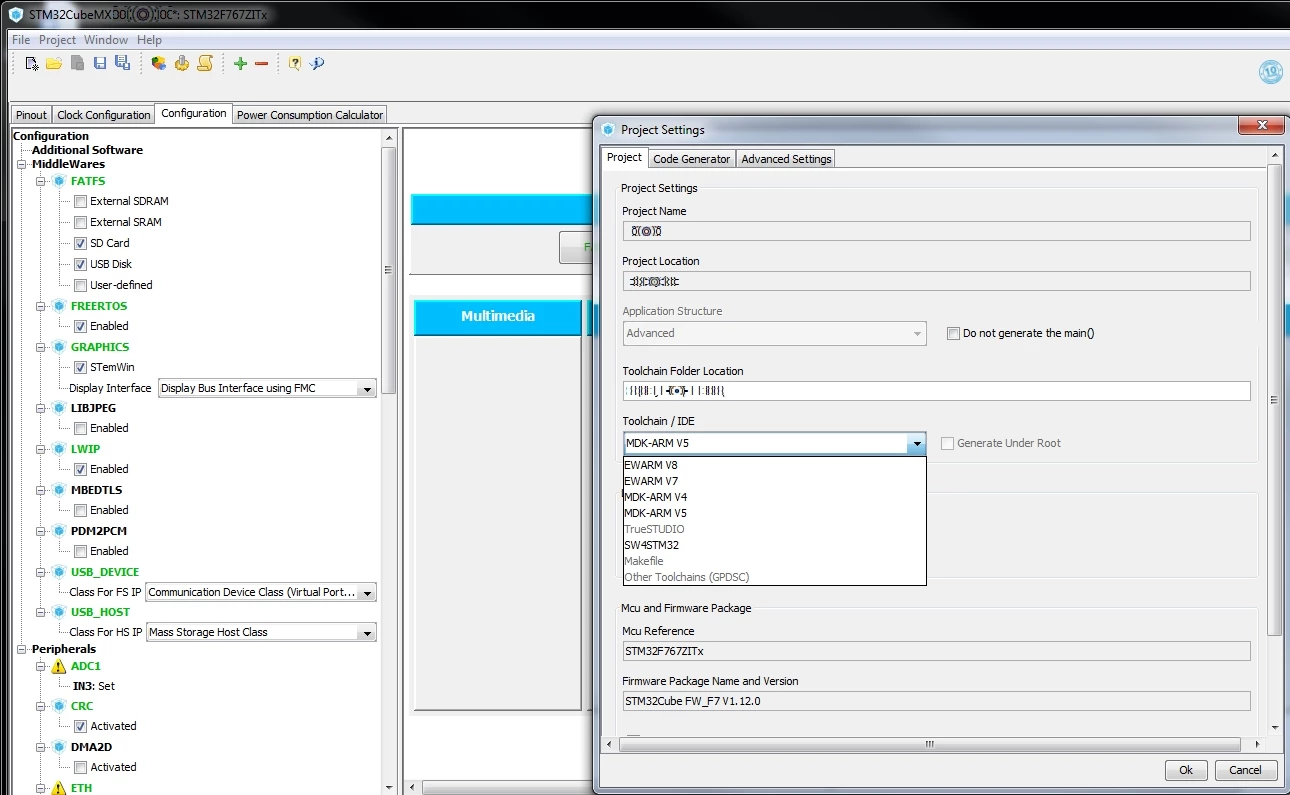The image size is (1290, 795).
Task: Check the User-defined checkbox under FATFS
Action: [81, 285]
